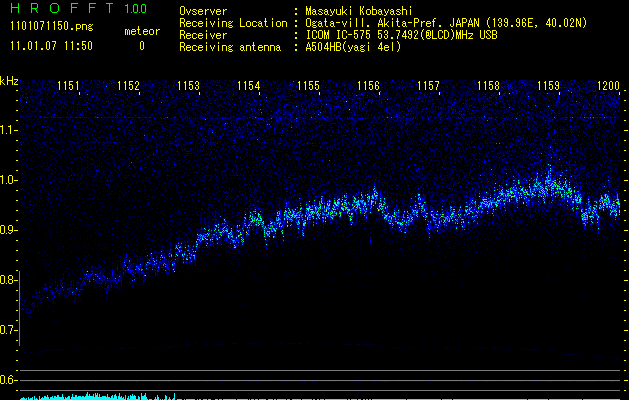Click the cyan amplitude graph at the bottom
The width and height of the screenshot is (629, 400).
[x=90, y=396]
